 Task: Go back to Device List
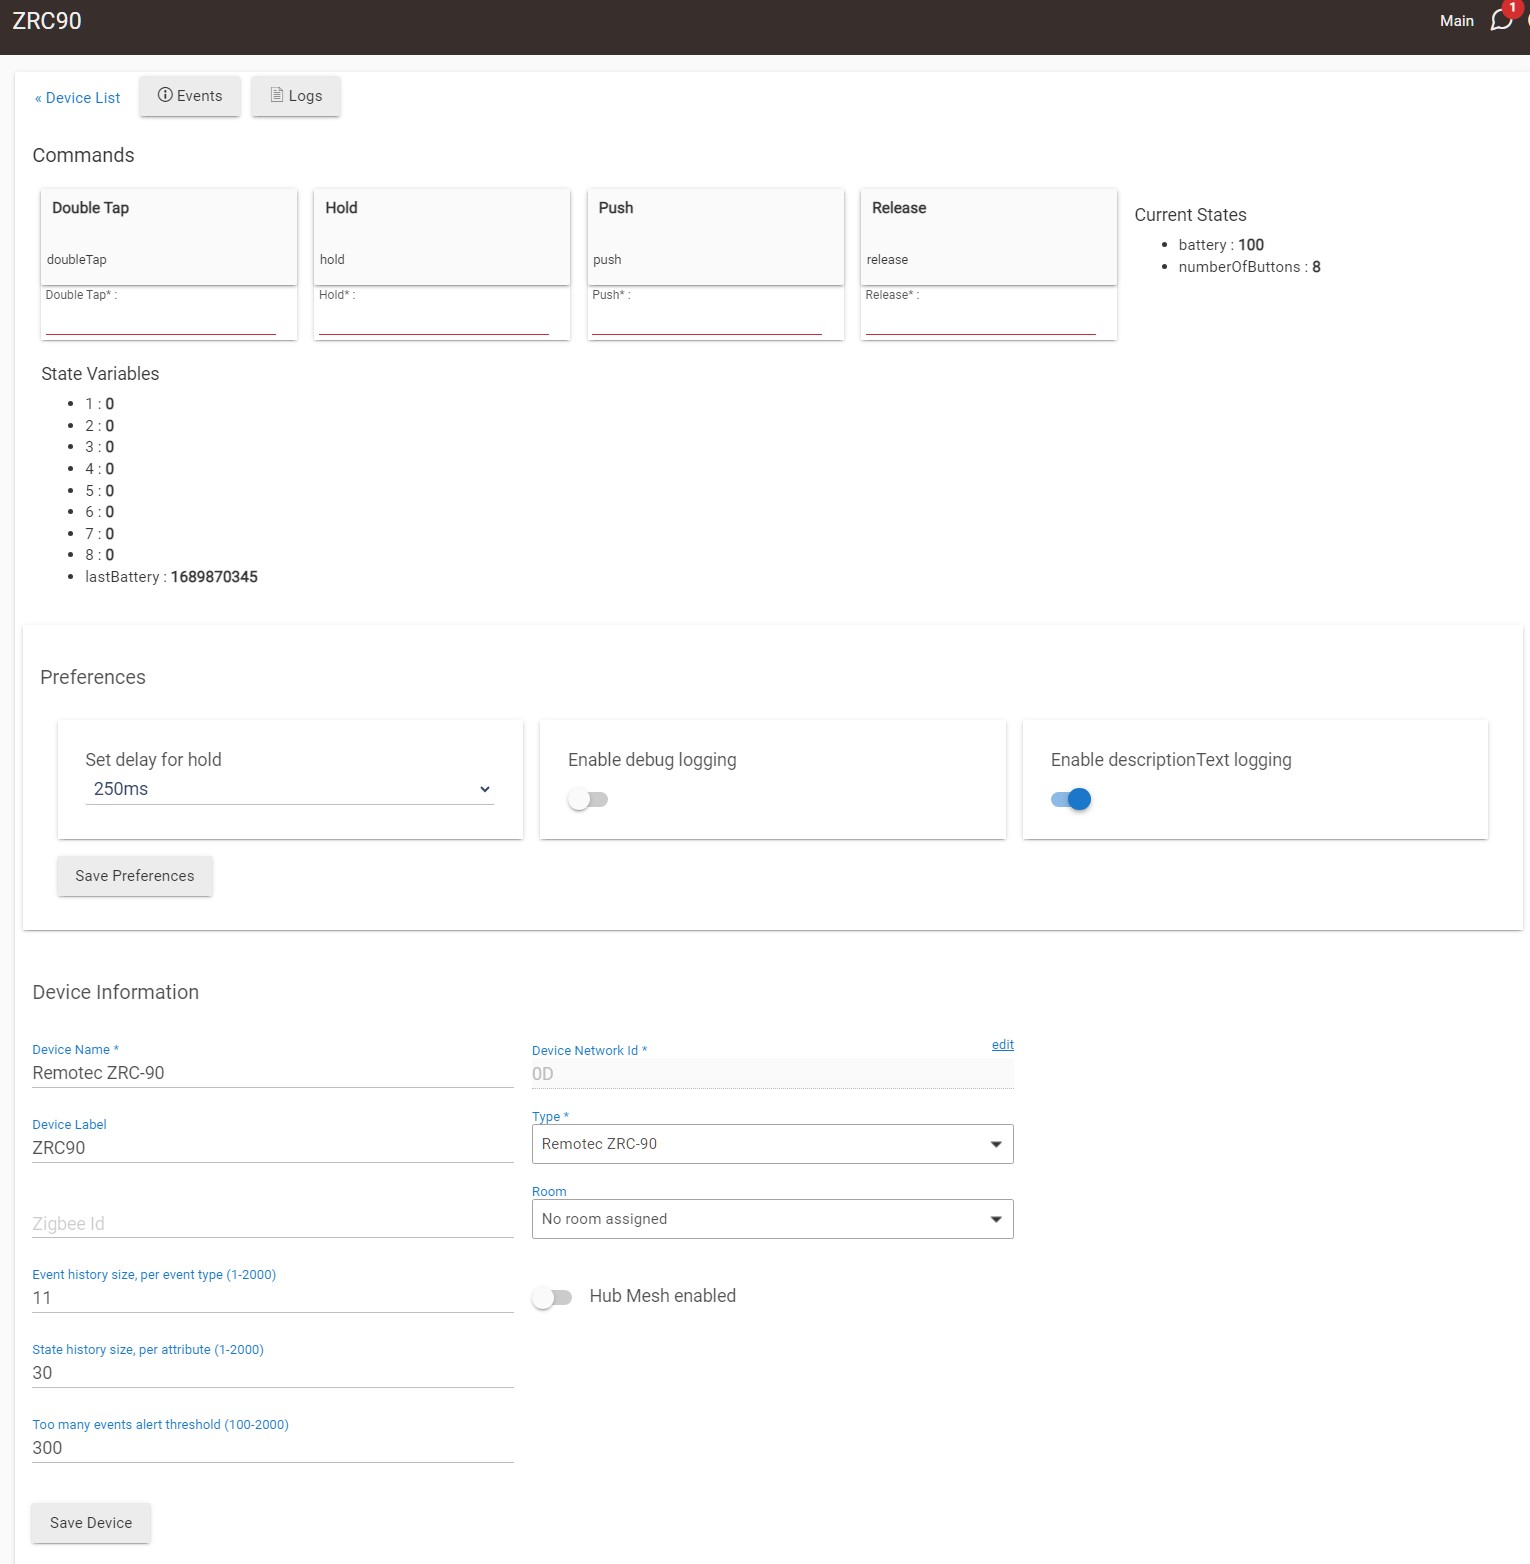tap(78, 98)
